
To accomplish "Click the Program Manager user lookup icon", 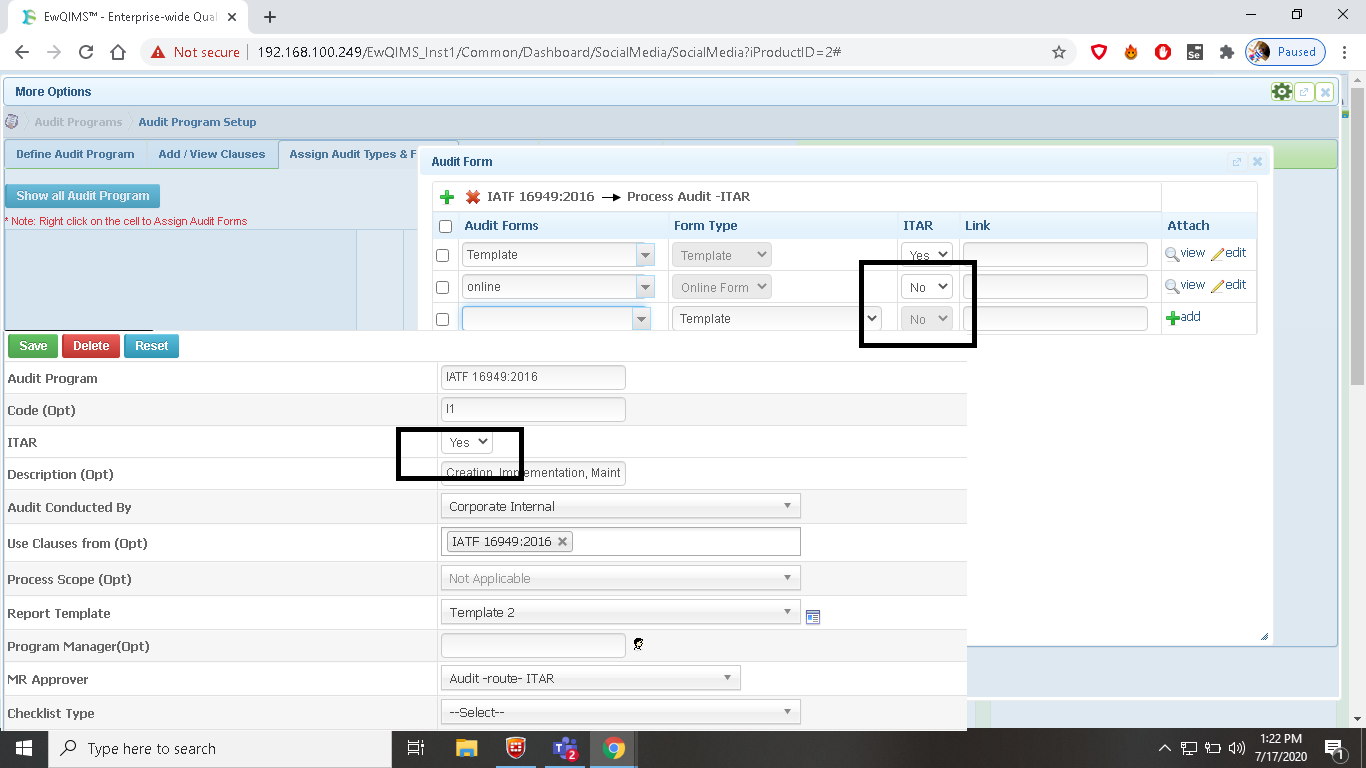I will click(x=638, y=645).
